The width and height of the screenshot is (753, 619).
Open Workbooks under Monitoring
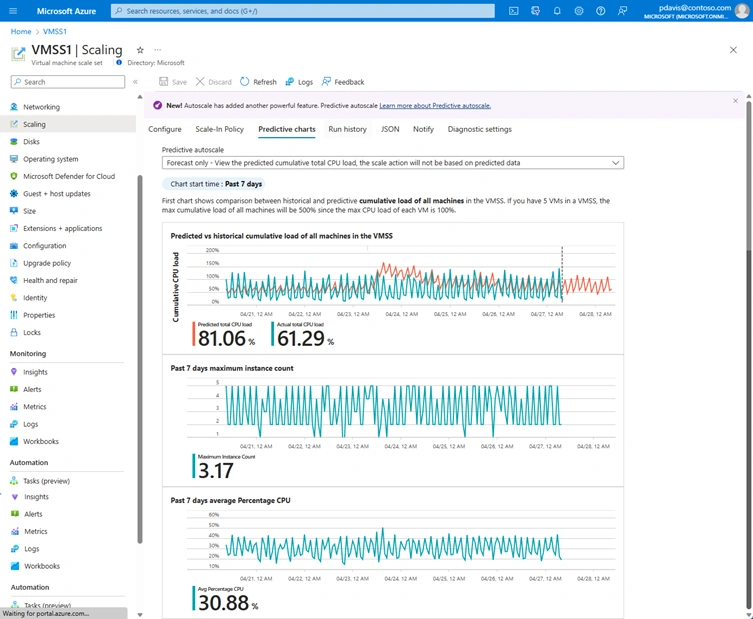(41, 441)
